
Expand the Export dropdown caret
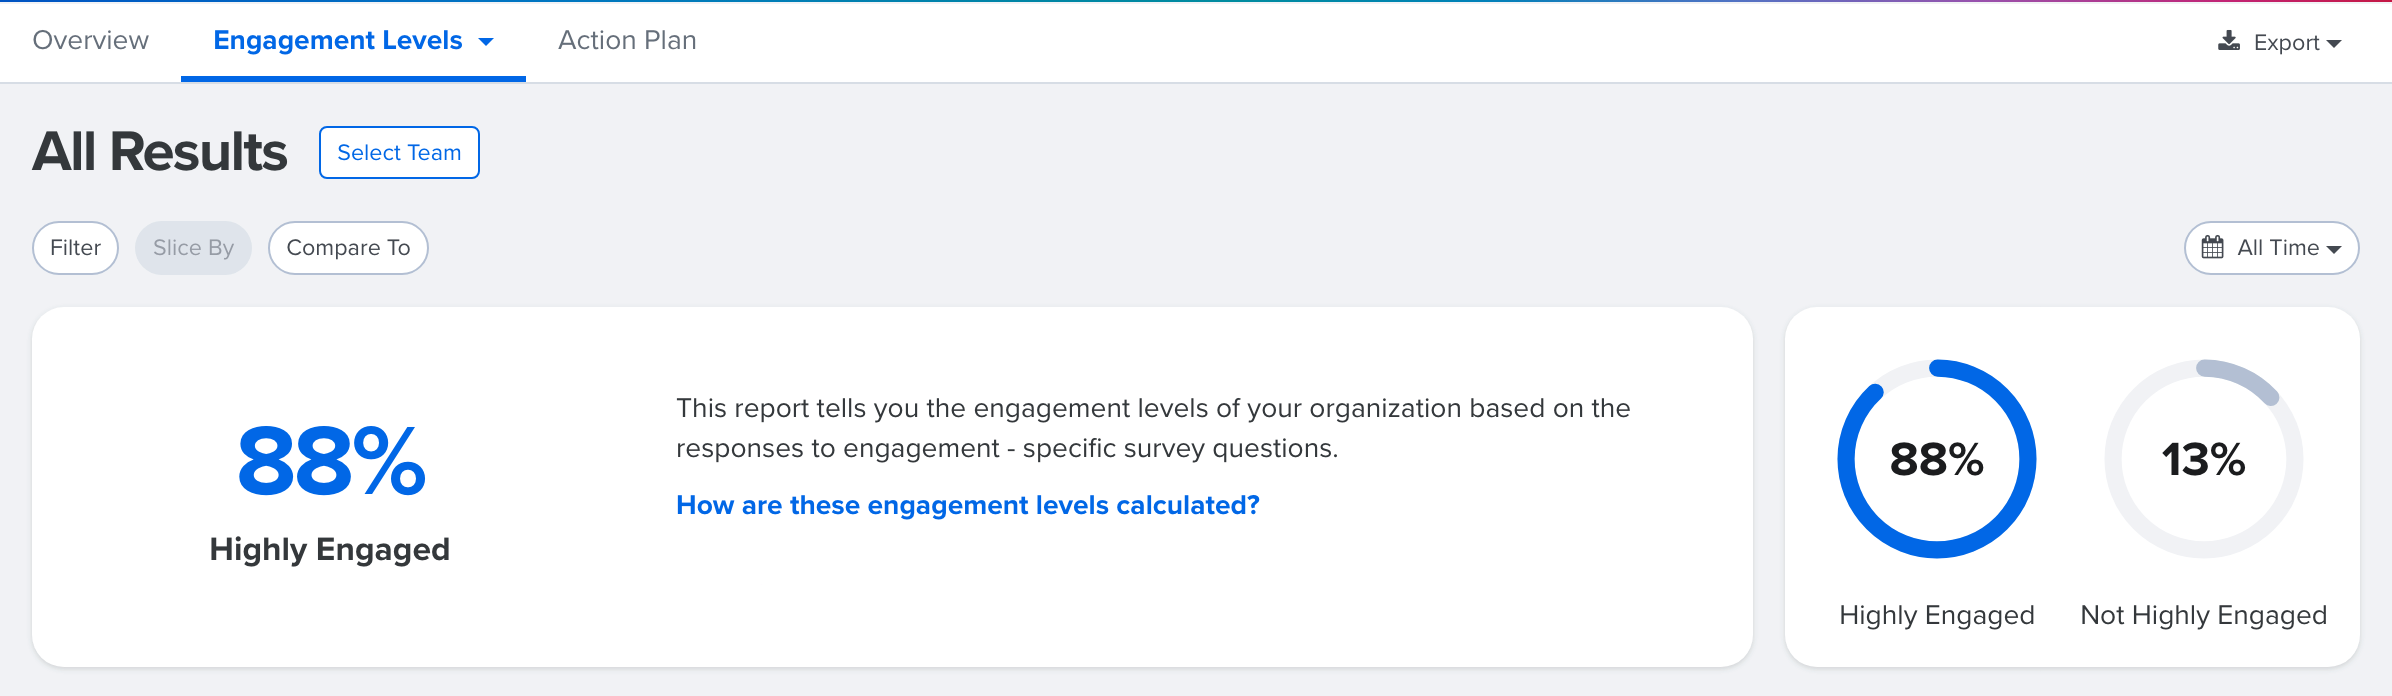point(2334,43)
